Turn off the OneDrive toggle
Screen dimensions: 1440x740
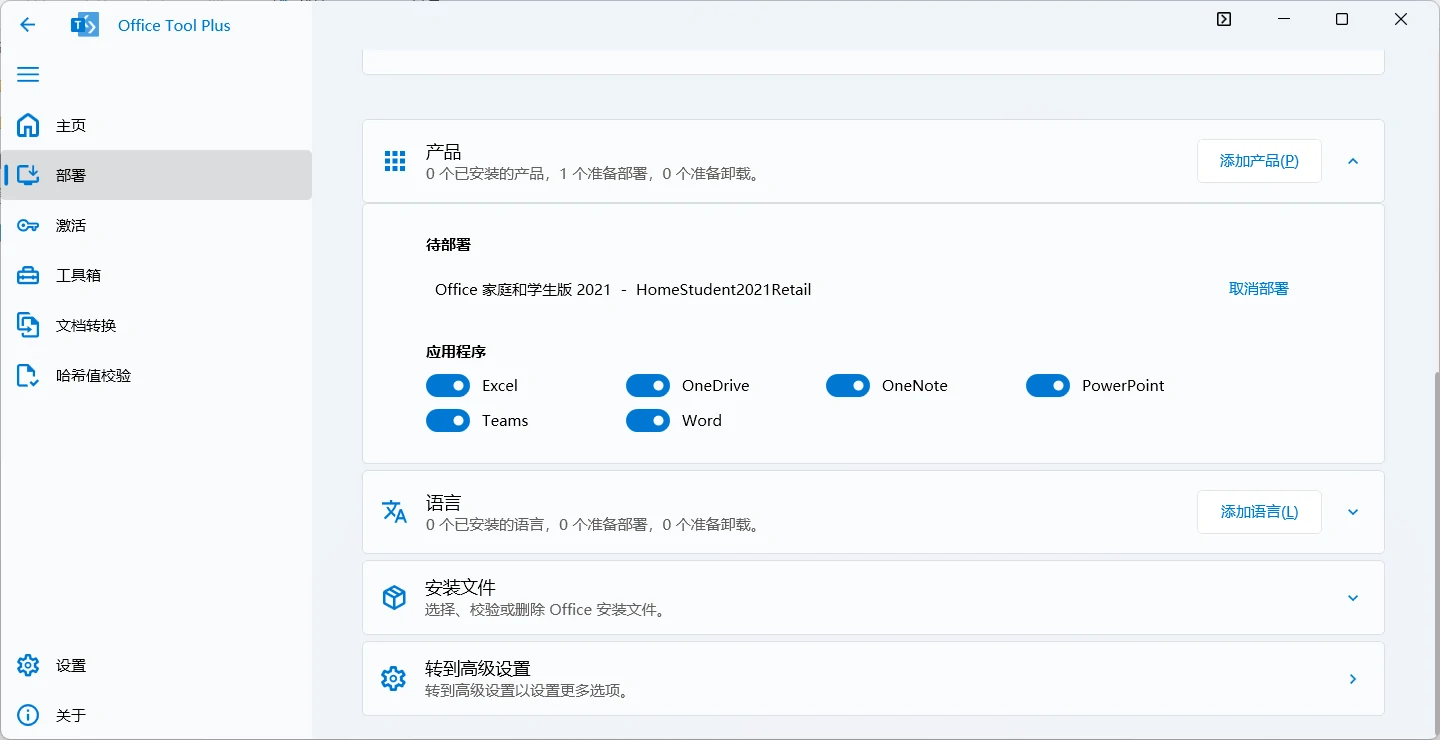tap(648, 386)
